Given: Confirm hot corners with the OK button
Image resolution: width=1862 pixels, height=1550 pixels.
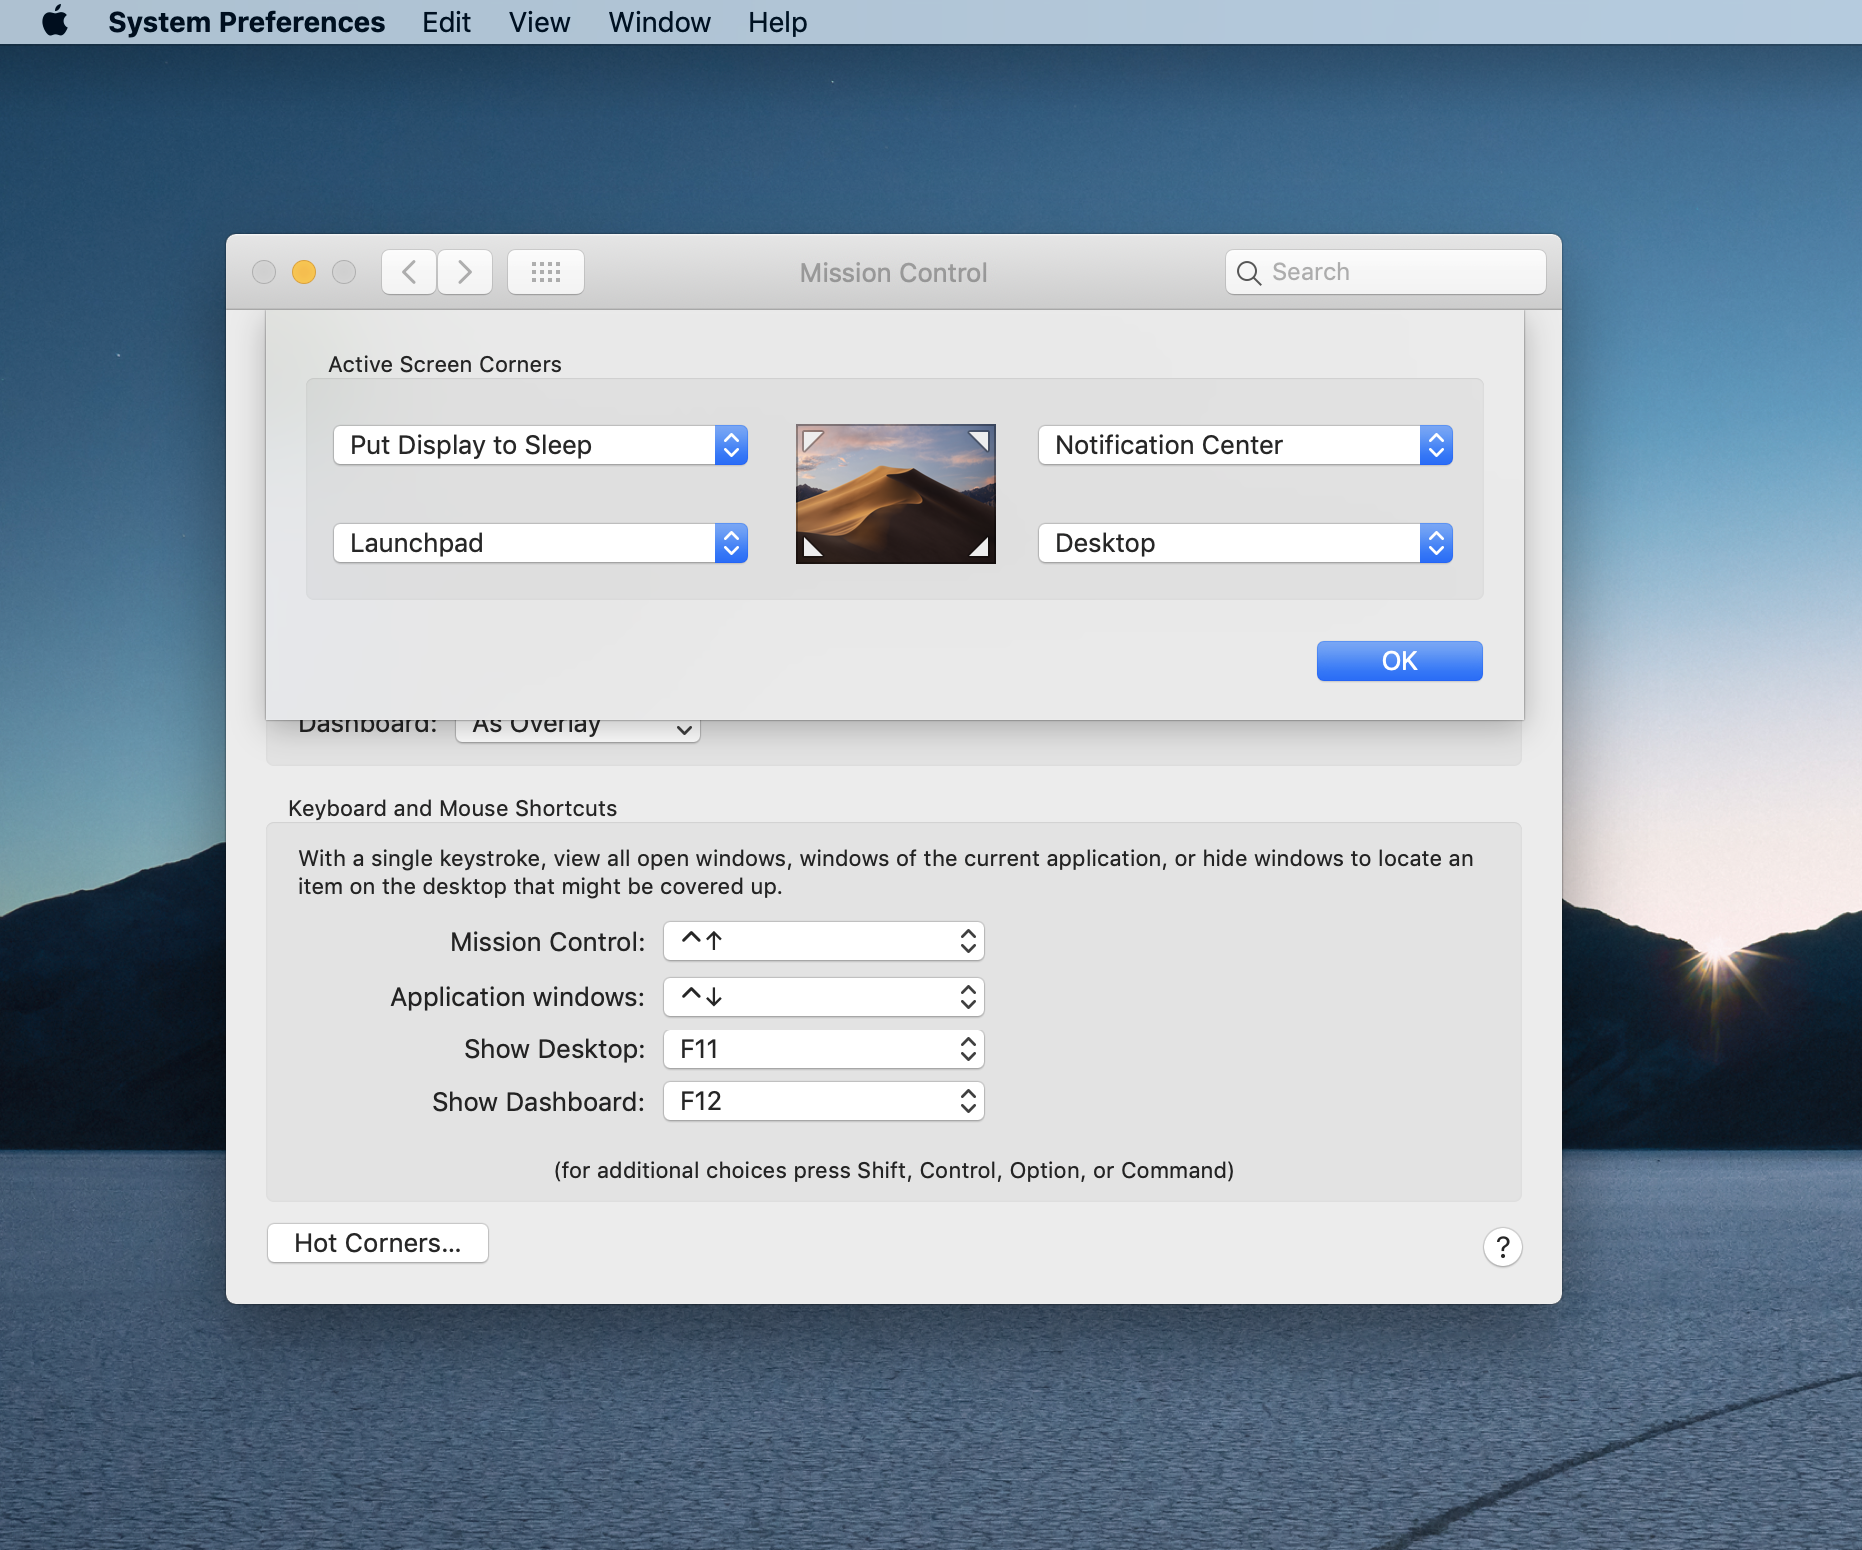Looking at the screenshot, I should [1398, 660].
